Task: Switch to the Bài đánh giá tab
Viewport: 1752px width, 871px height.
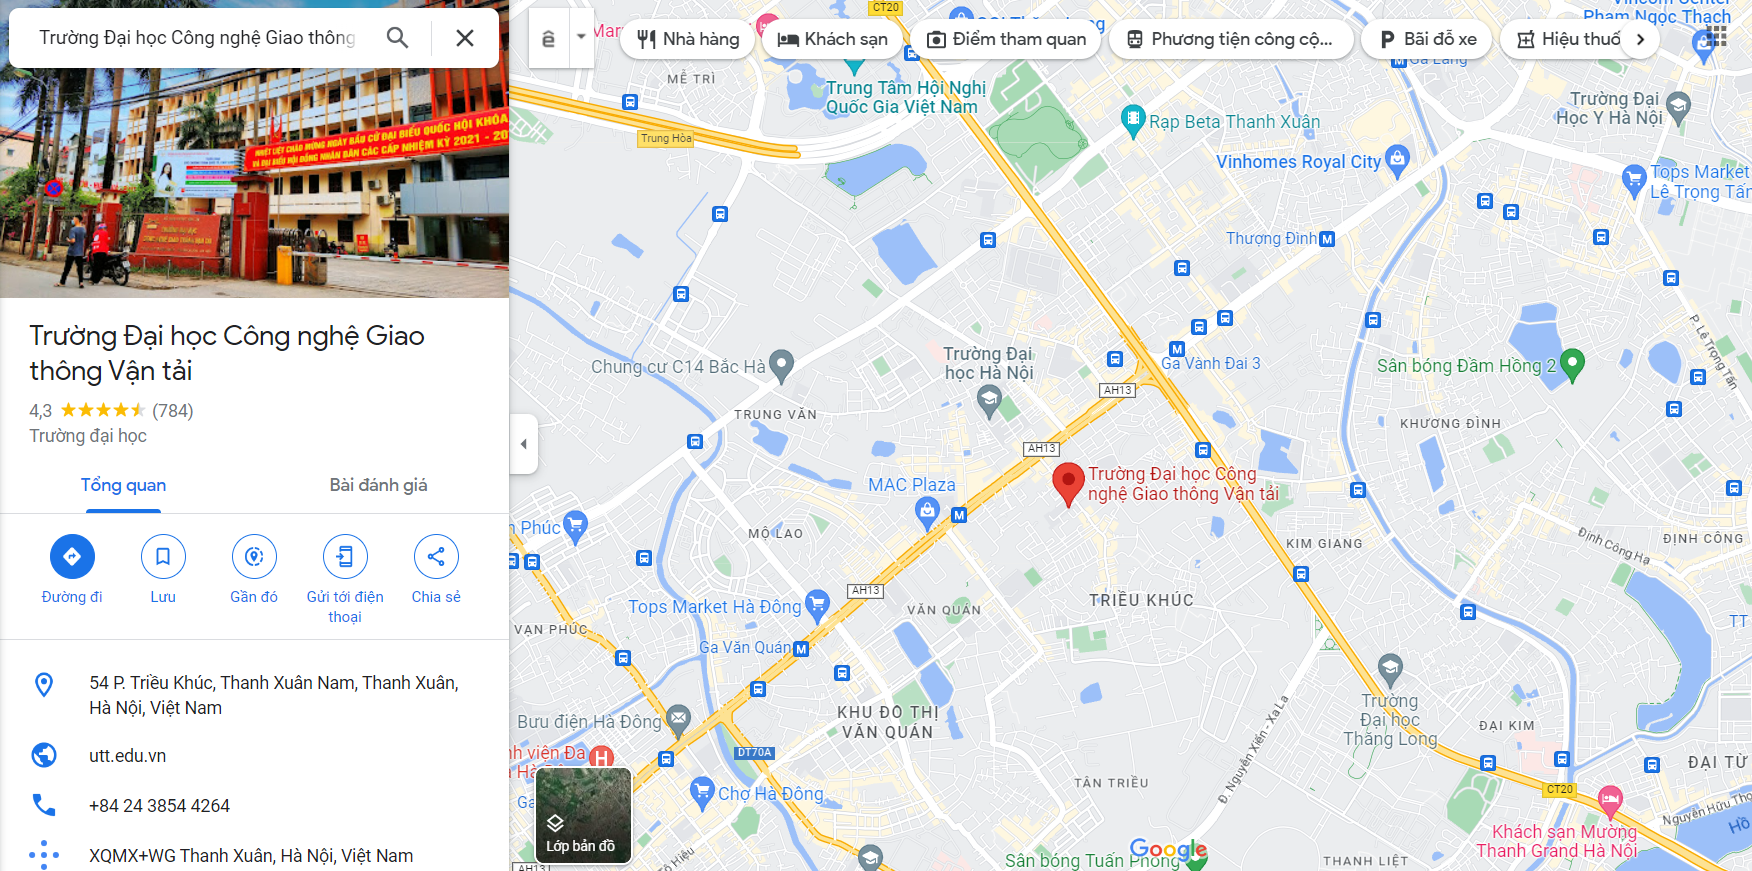Action: coord(379,485)
